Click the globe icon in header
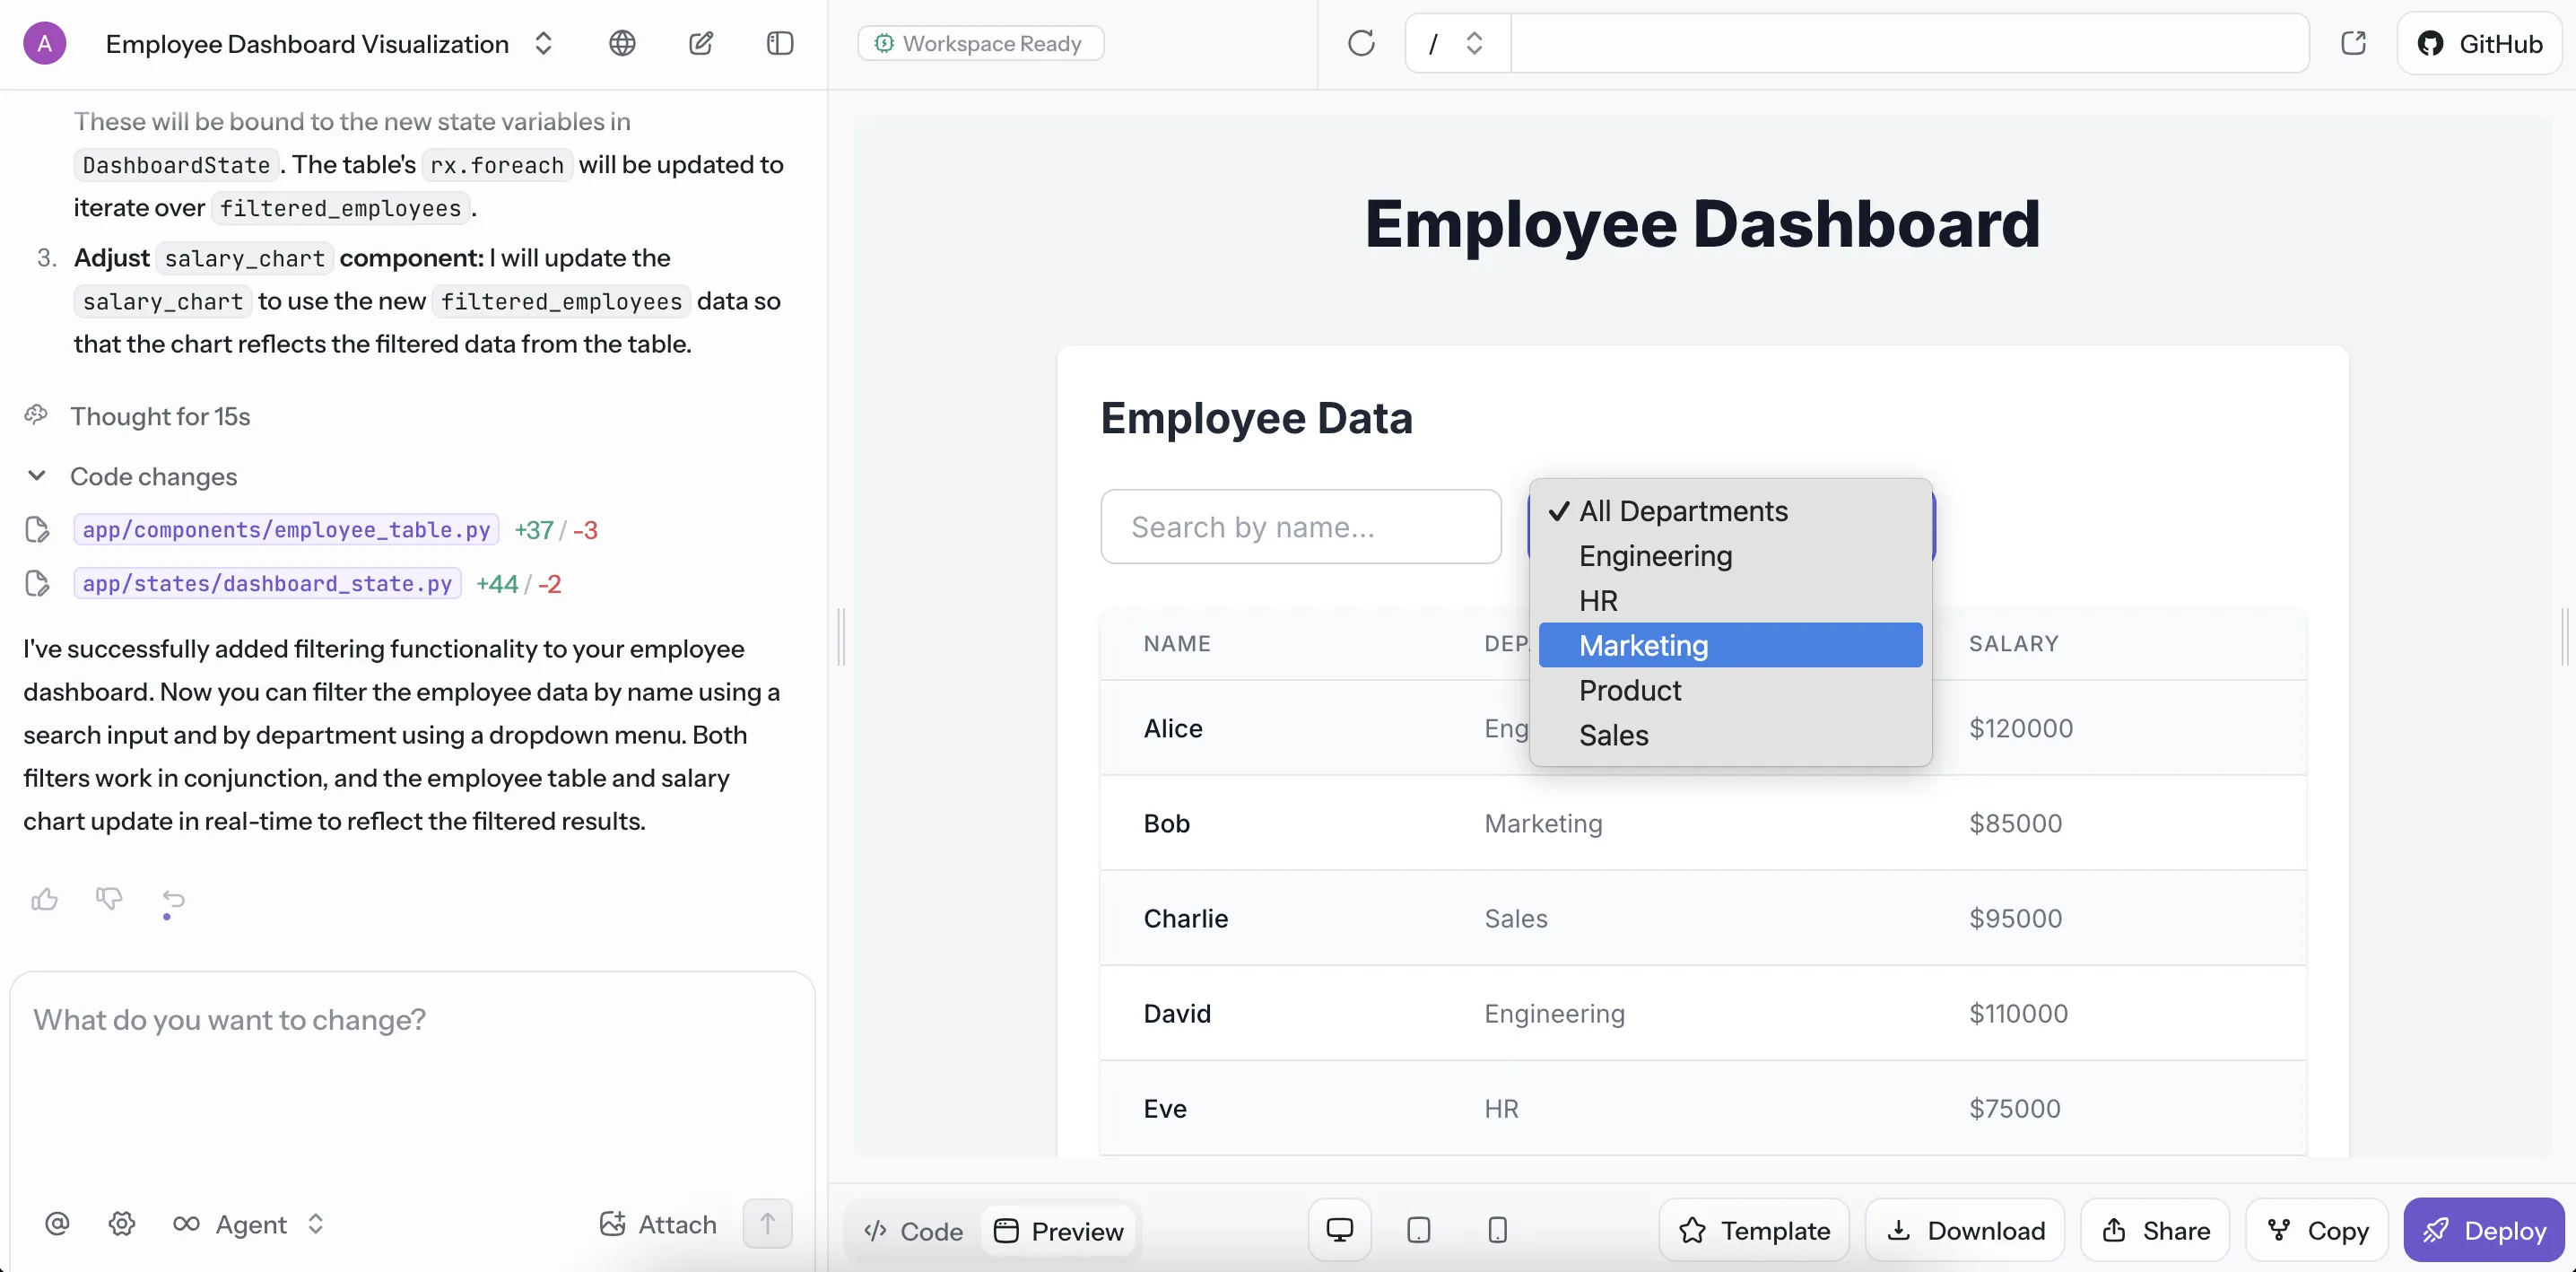 tap(622, 43)
